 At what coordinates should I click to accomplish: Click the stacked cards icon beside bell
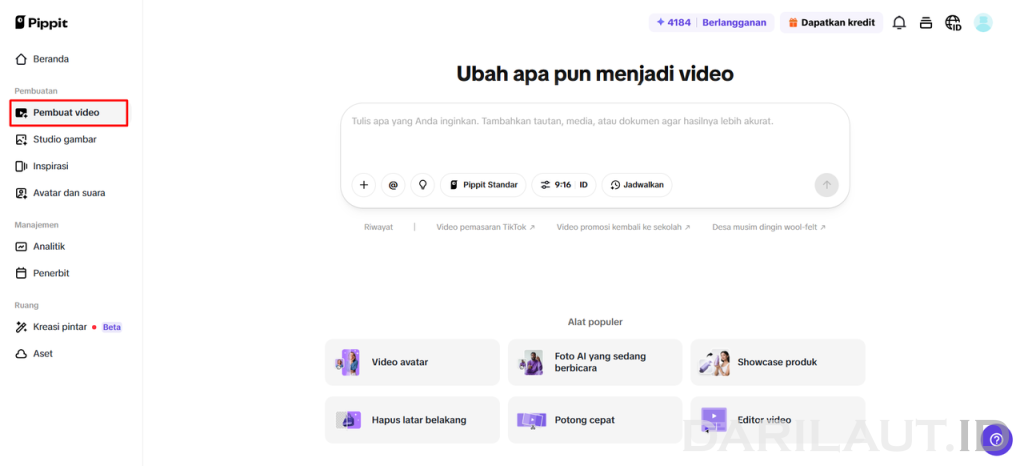[925, 23]
